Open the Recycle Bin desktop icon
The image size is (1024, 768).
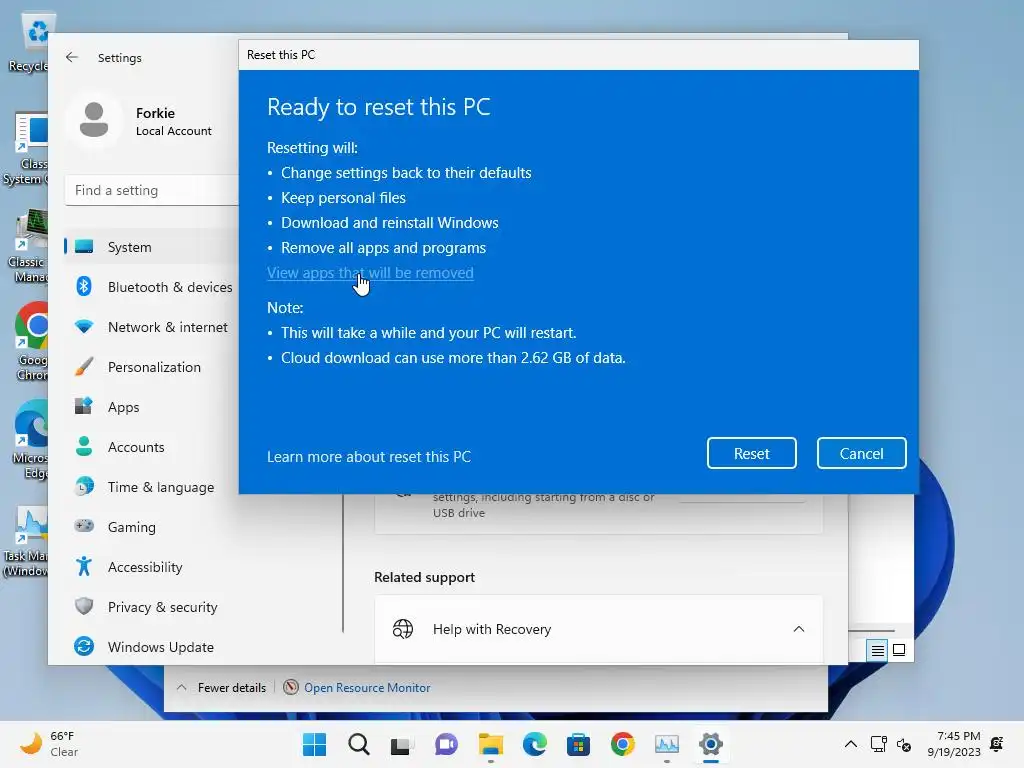coord(29,42)
